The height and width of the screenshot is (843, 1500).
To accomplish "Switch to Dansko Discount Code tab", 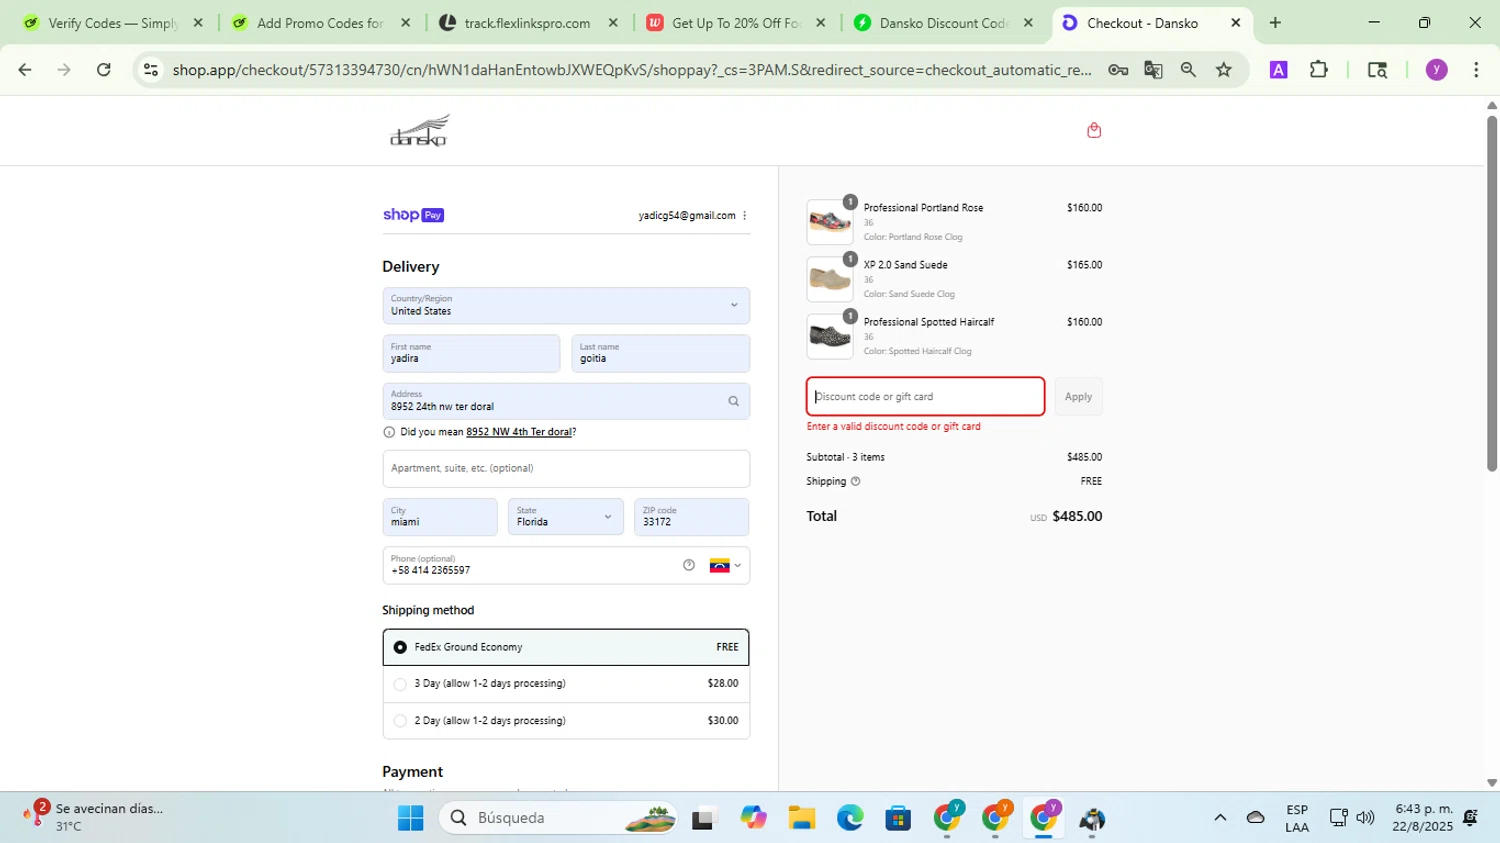I will pyautogui.click(x=943, y=23).
